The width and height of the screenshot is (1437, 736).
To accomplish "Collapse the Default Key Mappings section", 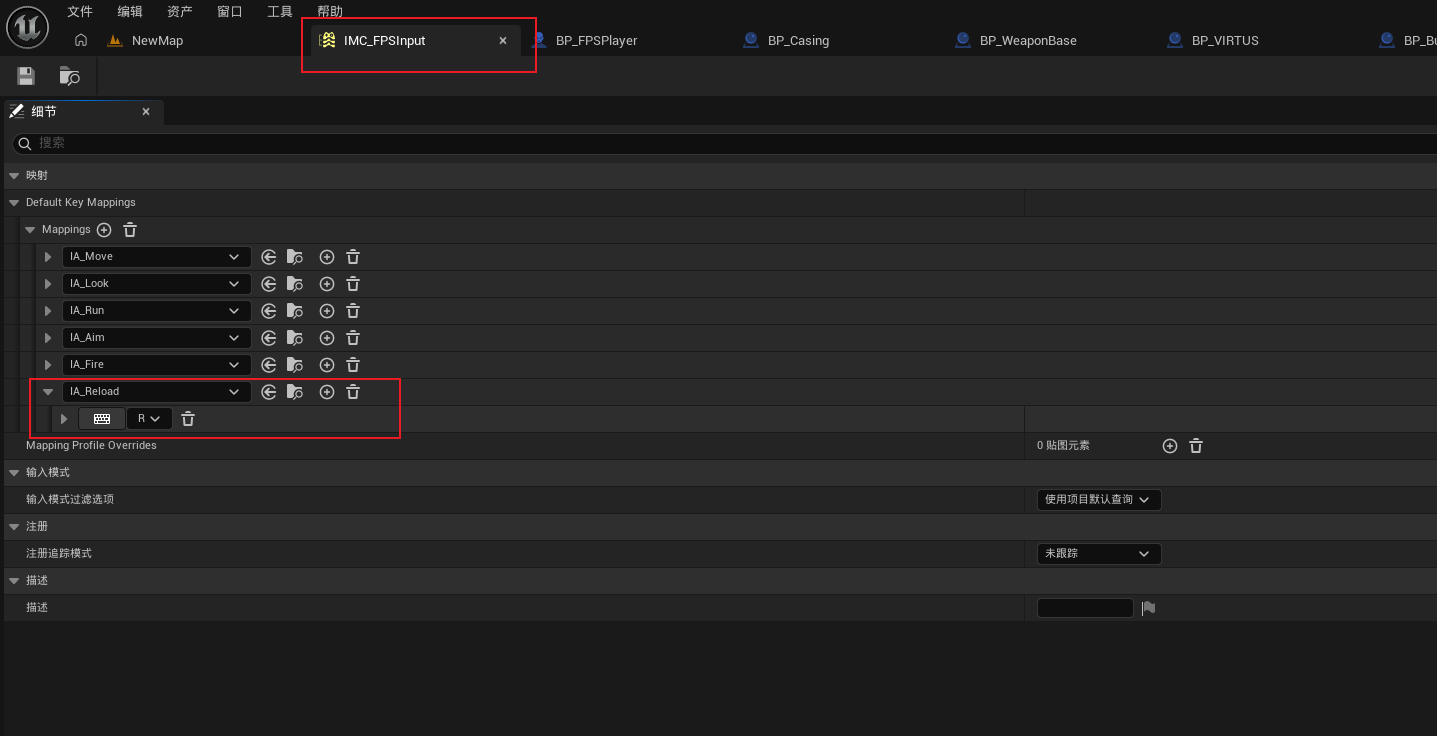I will point(14,203).
